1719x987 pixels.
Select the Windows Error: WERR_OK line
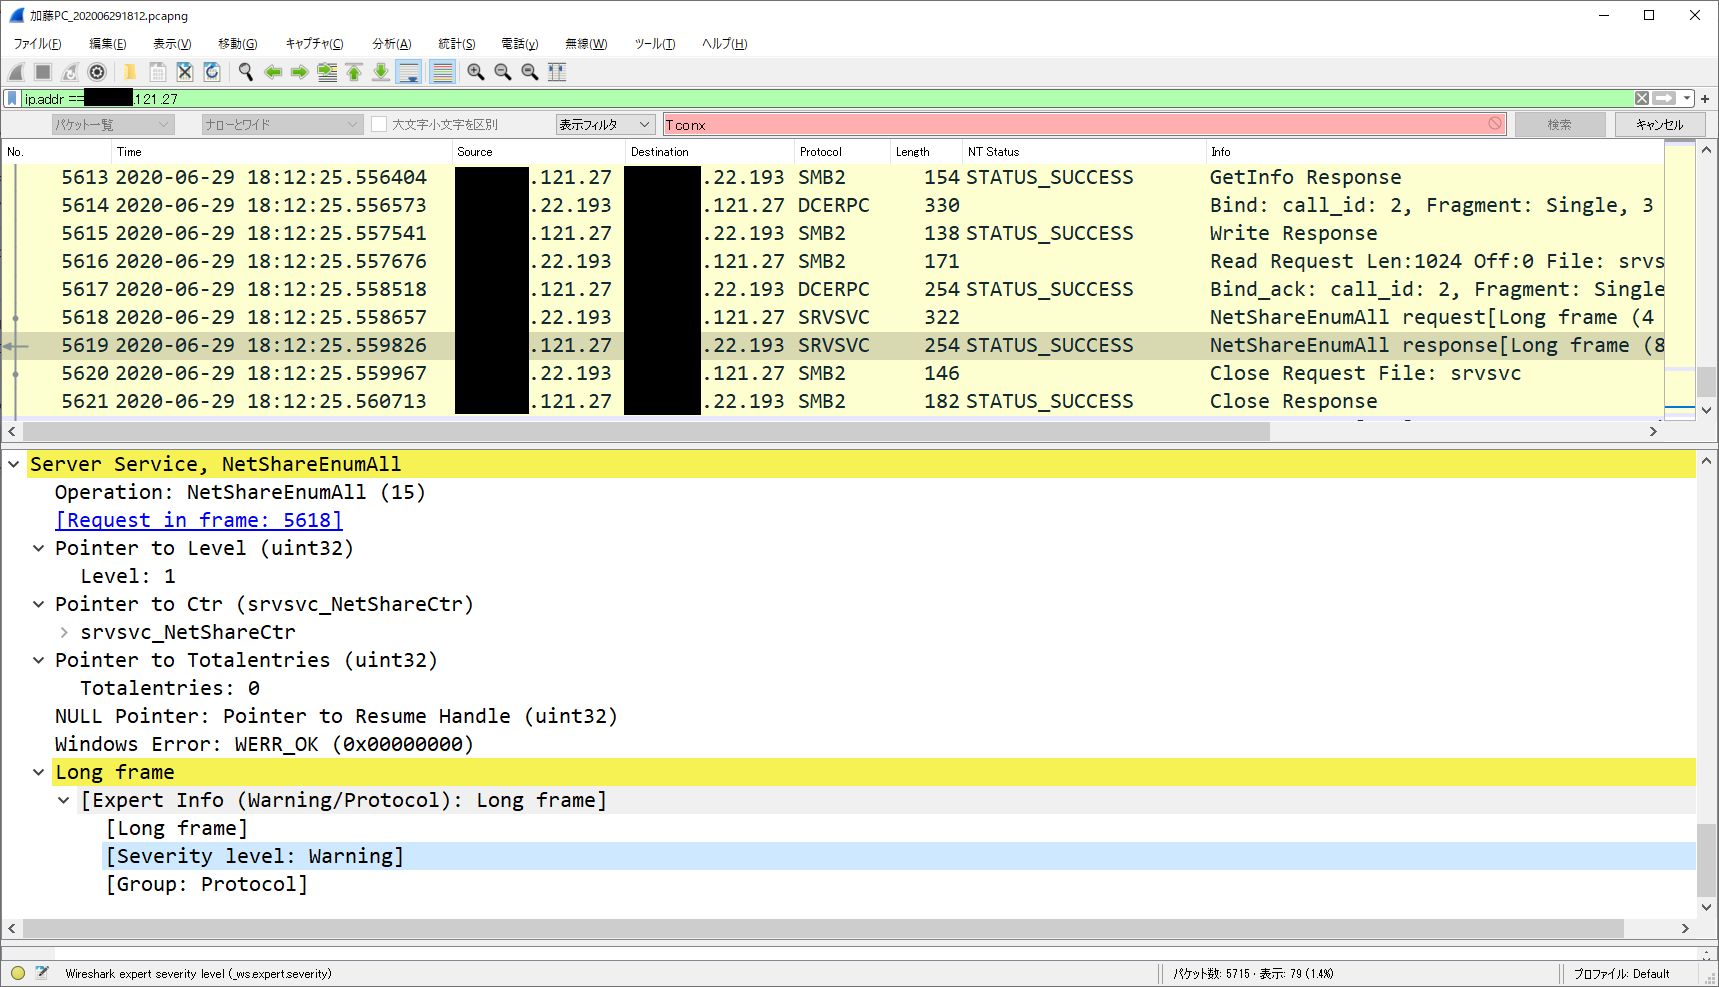[x=264, y=744]
